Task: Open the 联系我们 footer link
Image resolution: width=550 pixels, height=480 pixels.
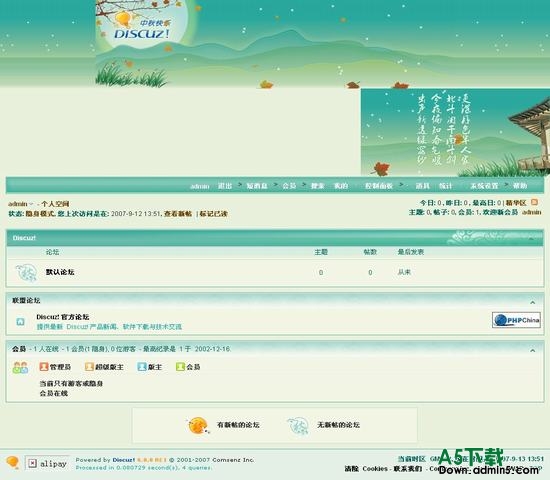Action: (408, 469)
